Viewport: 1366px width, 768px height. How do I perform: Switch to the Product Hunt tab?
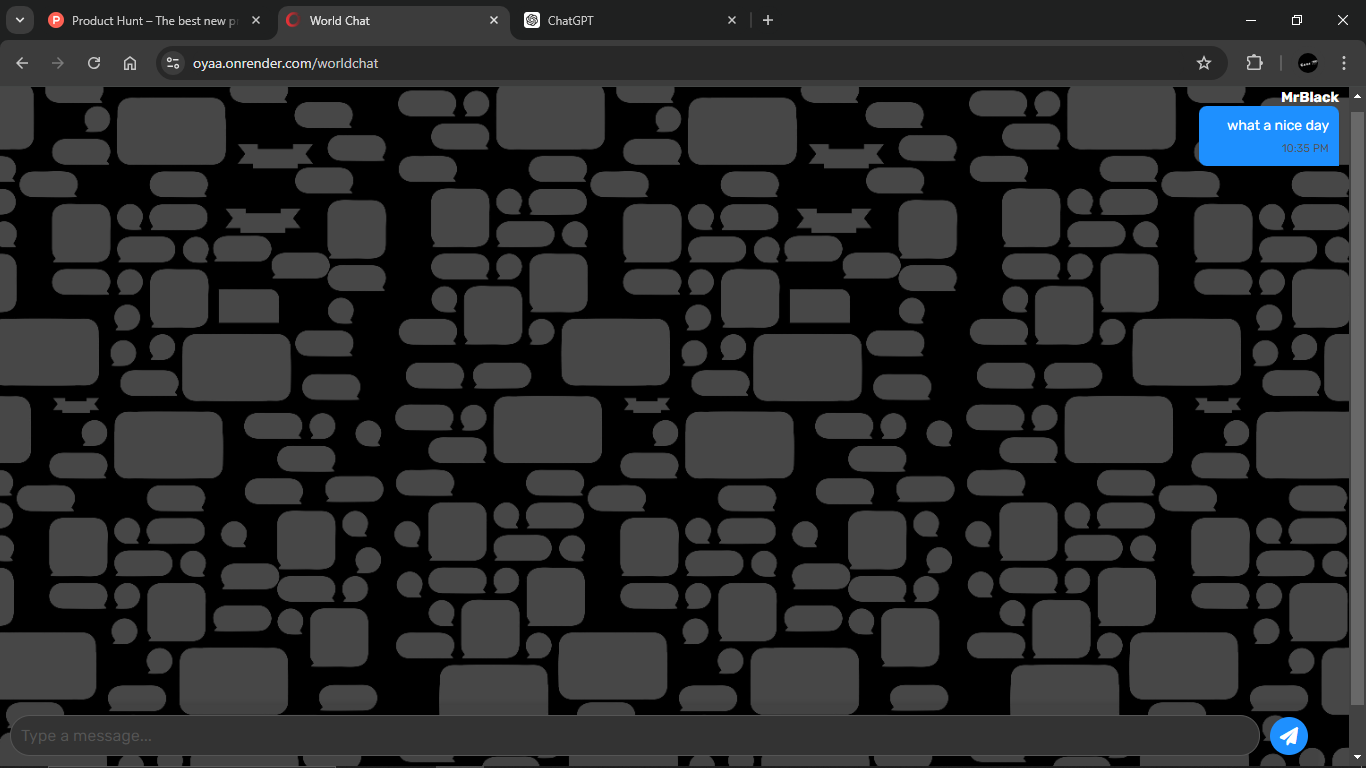coord(155,20)
